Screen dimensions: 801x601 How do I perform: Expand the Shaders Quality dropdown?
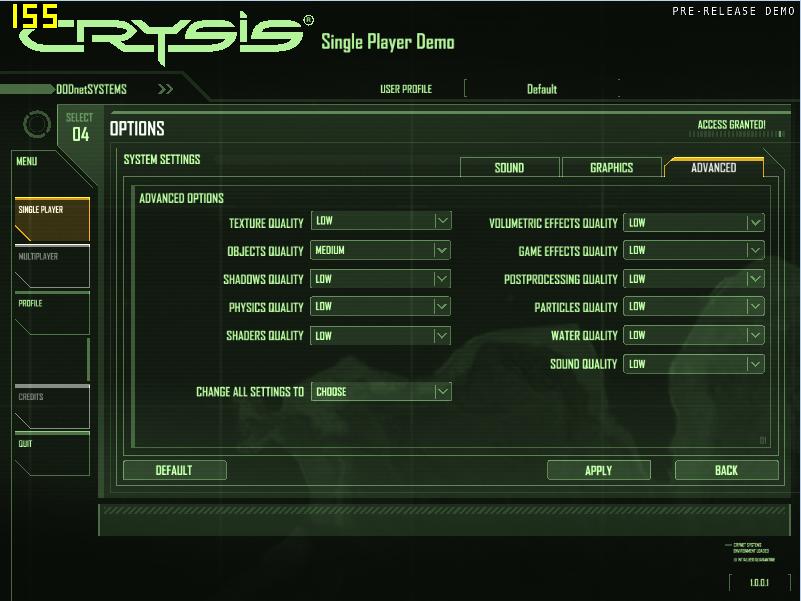pos(381,335)
